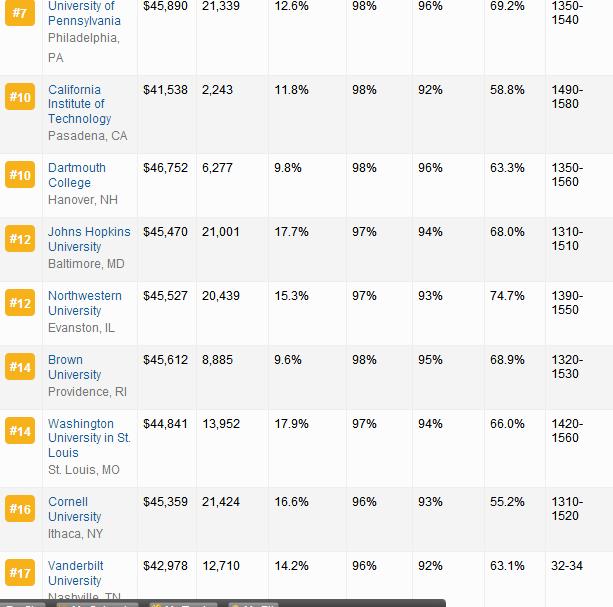Select the #12 badge next to Northwestern
The image size is (613, 607).
pyautogui.click(x=20, y=303)
